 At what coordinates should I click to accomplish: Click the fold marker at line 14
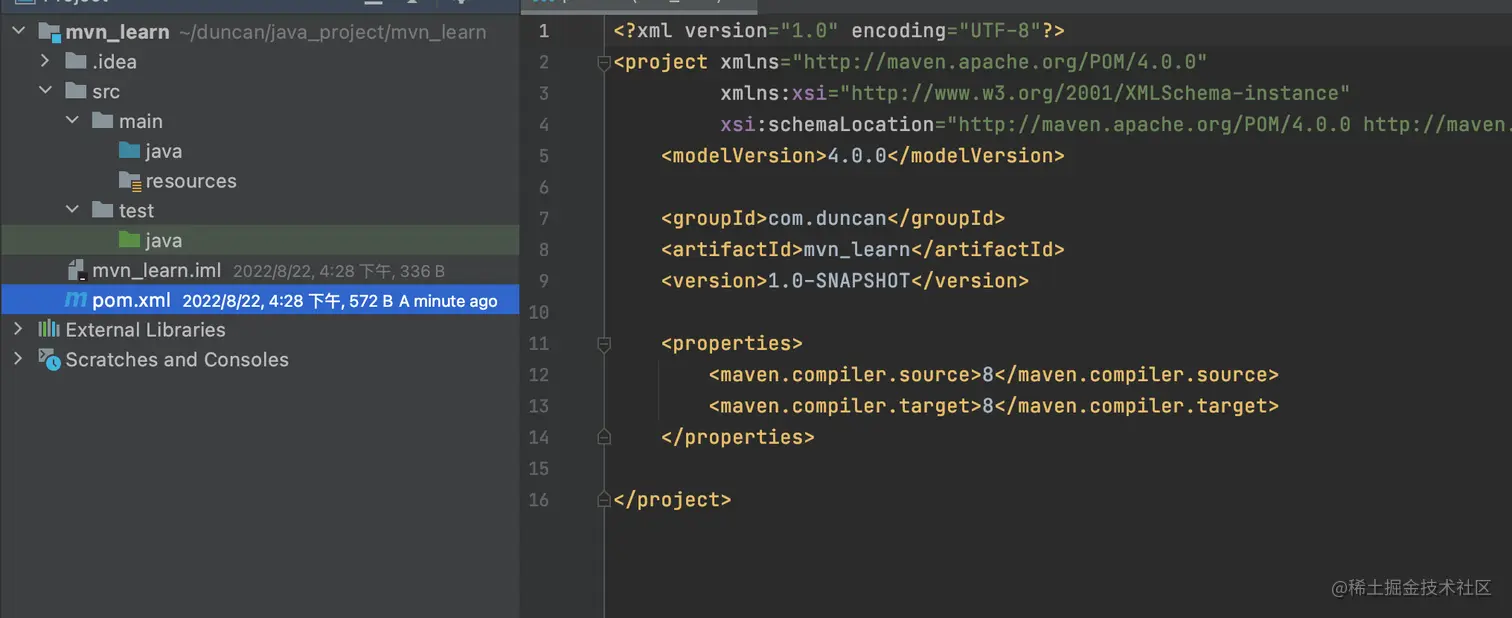click(603, 437)
